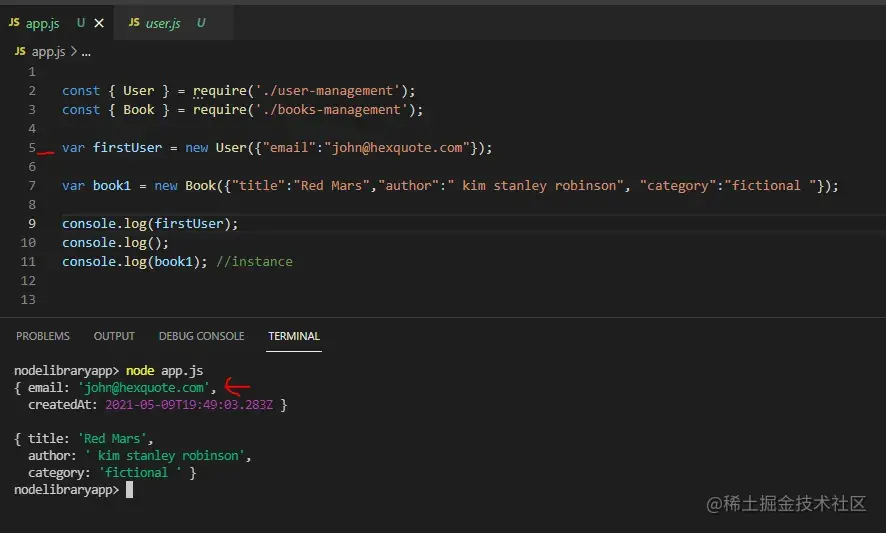Click the book1 variable in line 7
The height and width of the screenshot is (533, 886).
(x=112, y=186)
